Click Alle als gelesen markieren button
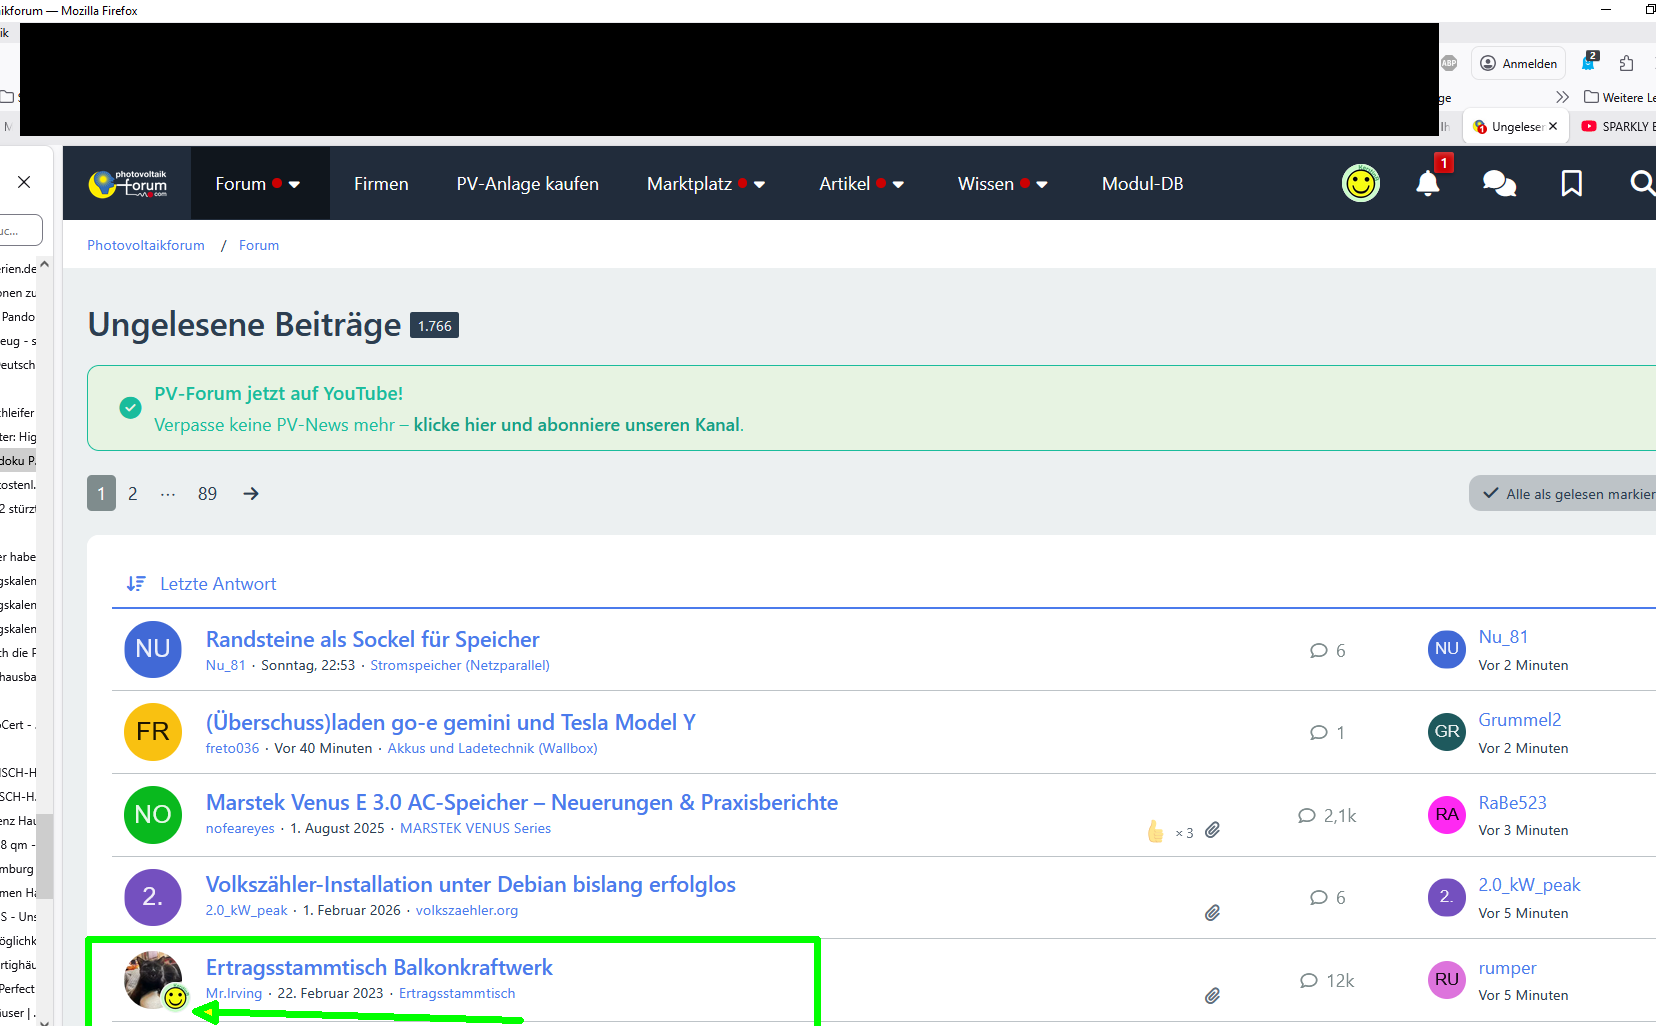Viewport: 1656px width, 1026px height. click(x=1568, y=494)
